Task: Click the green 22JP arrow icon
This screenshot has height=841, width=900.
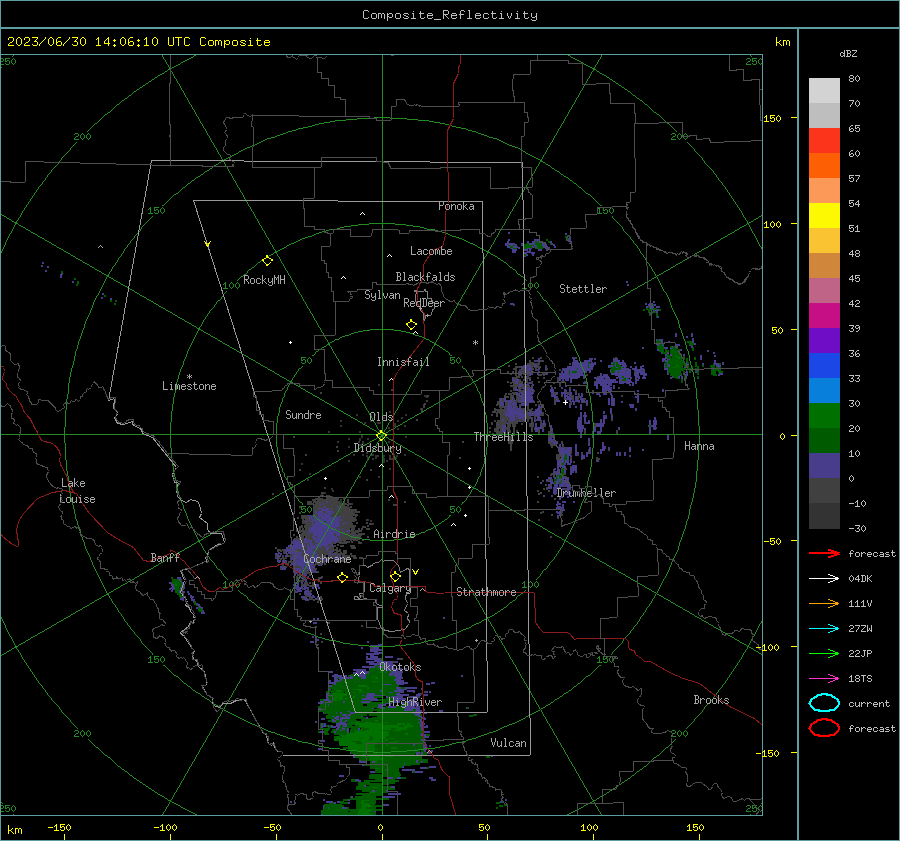Action: (x=824, y=653)
